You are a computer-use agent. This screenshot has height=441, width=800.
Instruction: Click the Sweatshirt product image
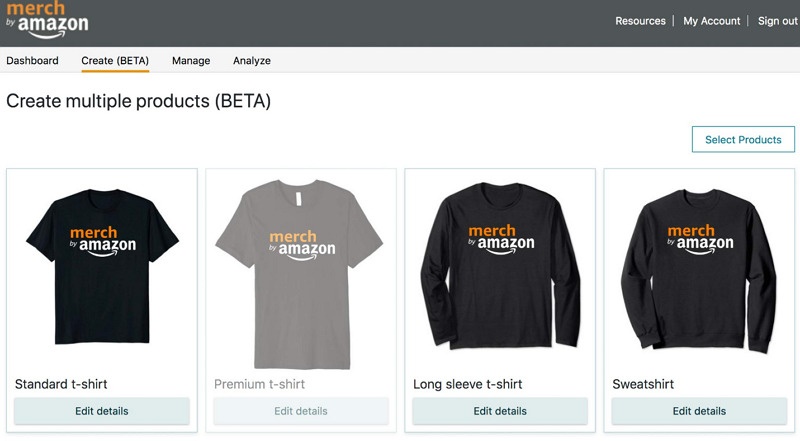[699, 270]
